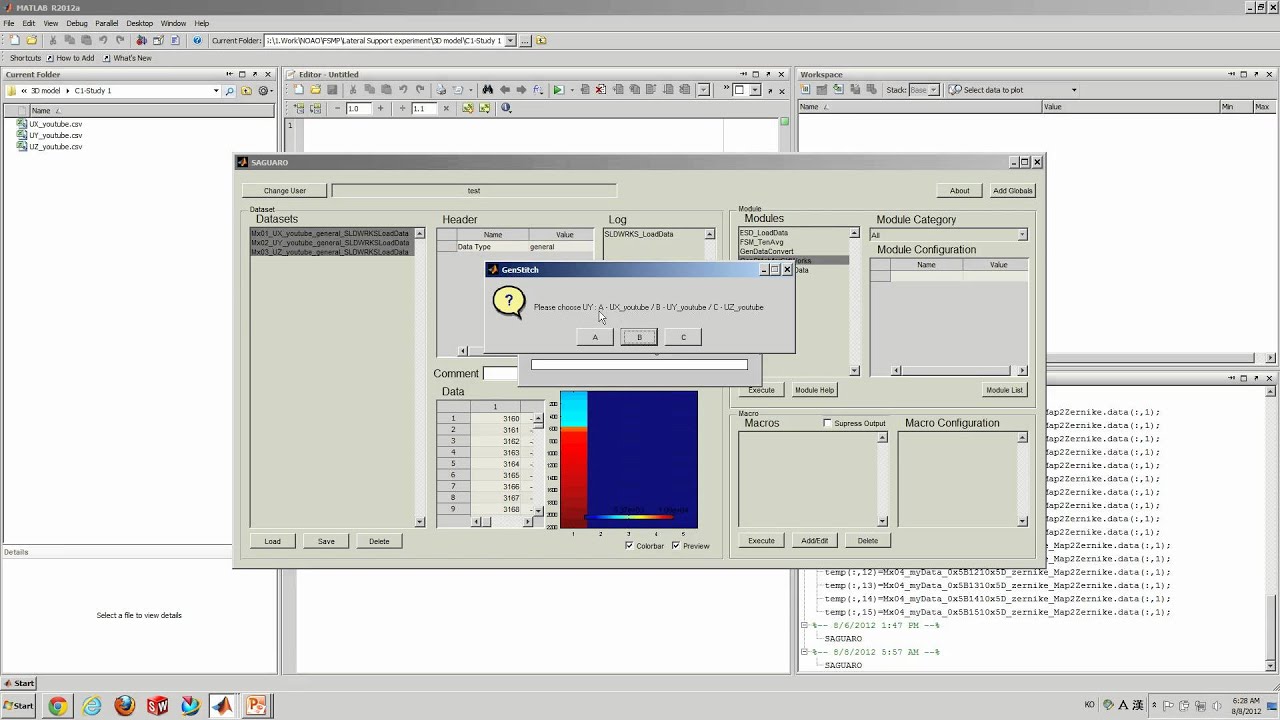
Task: Click the Windows Start button
Action: 19,706
